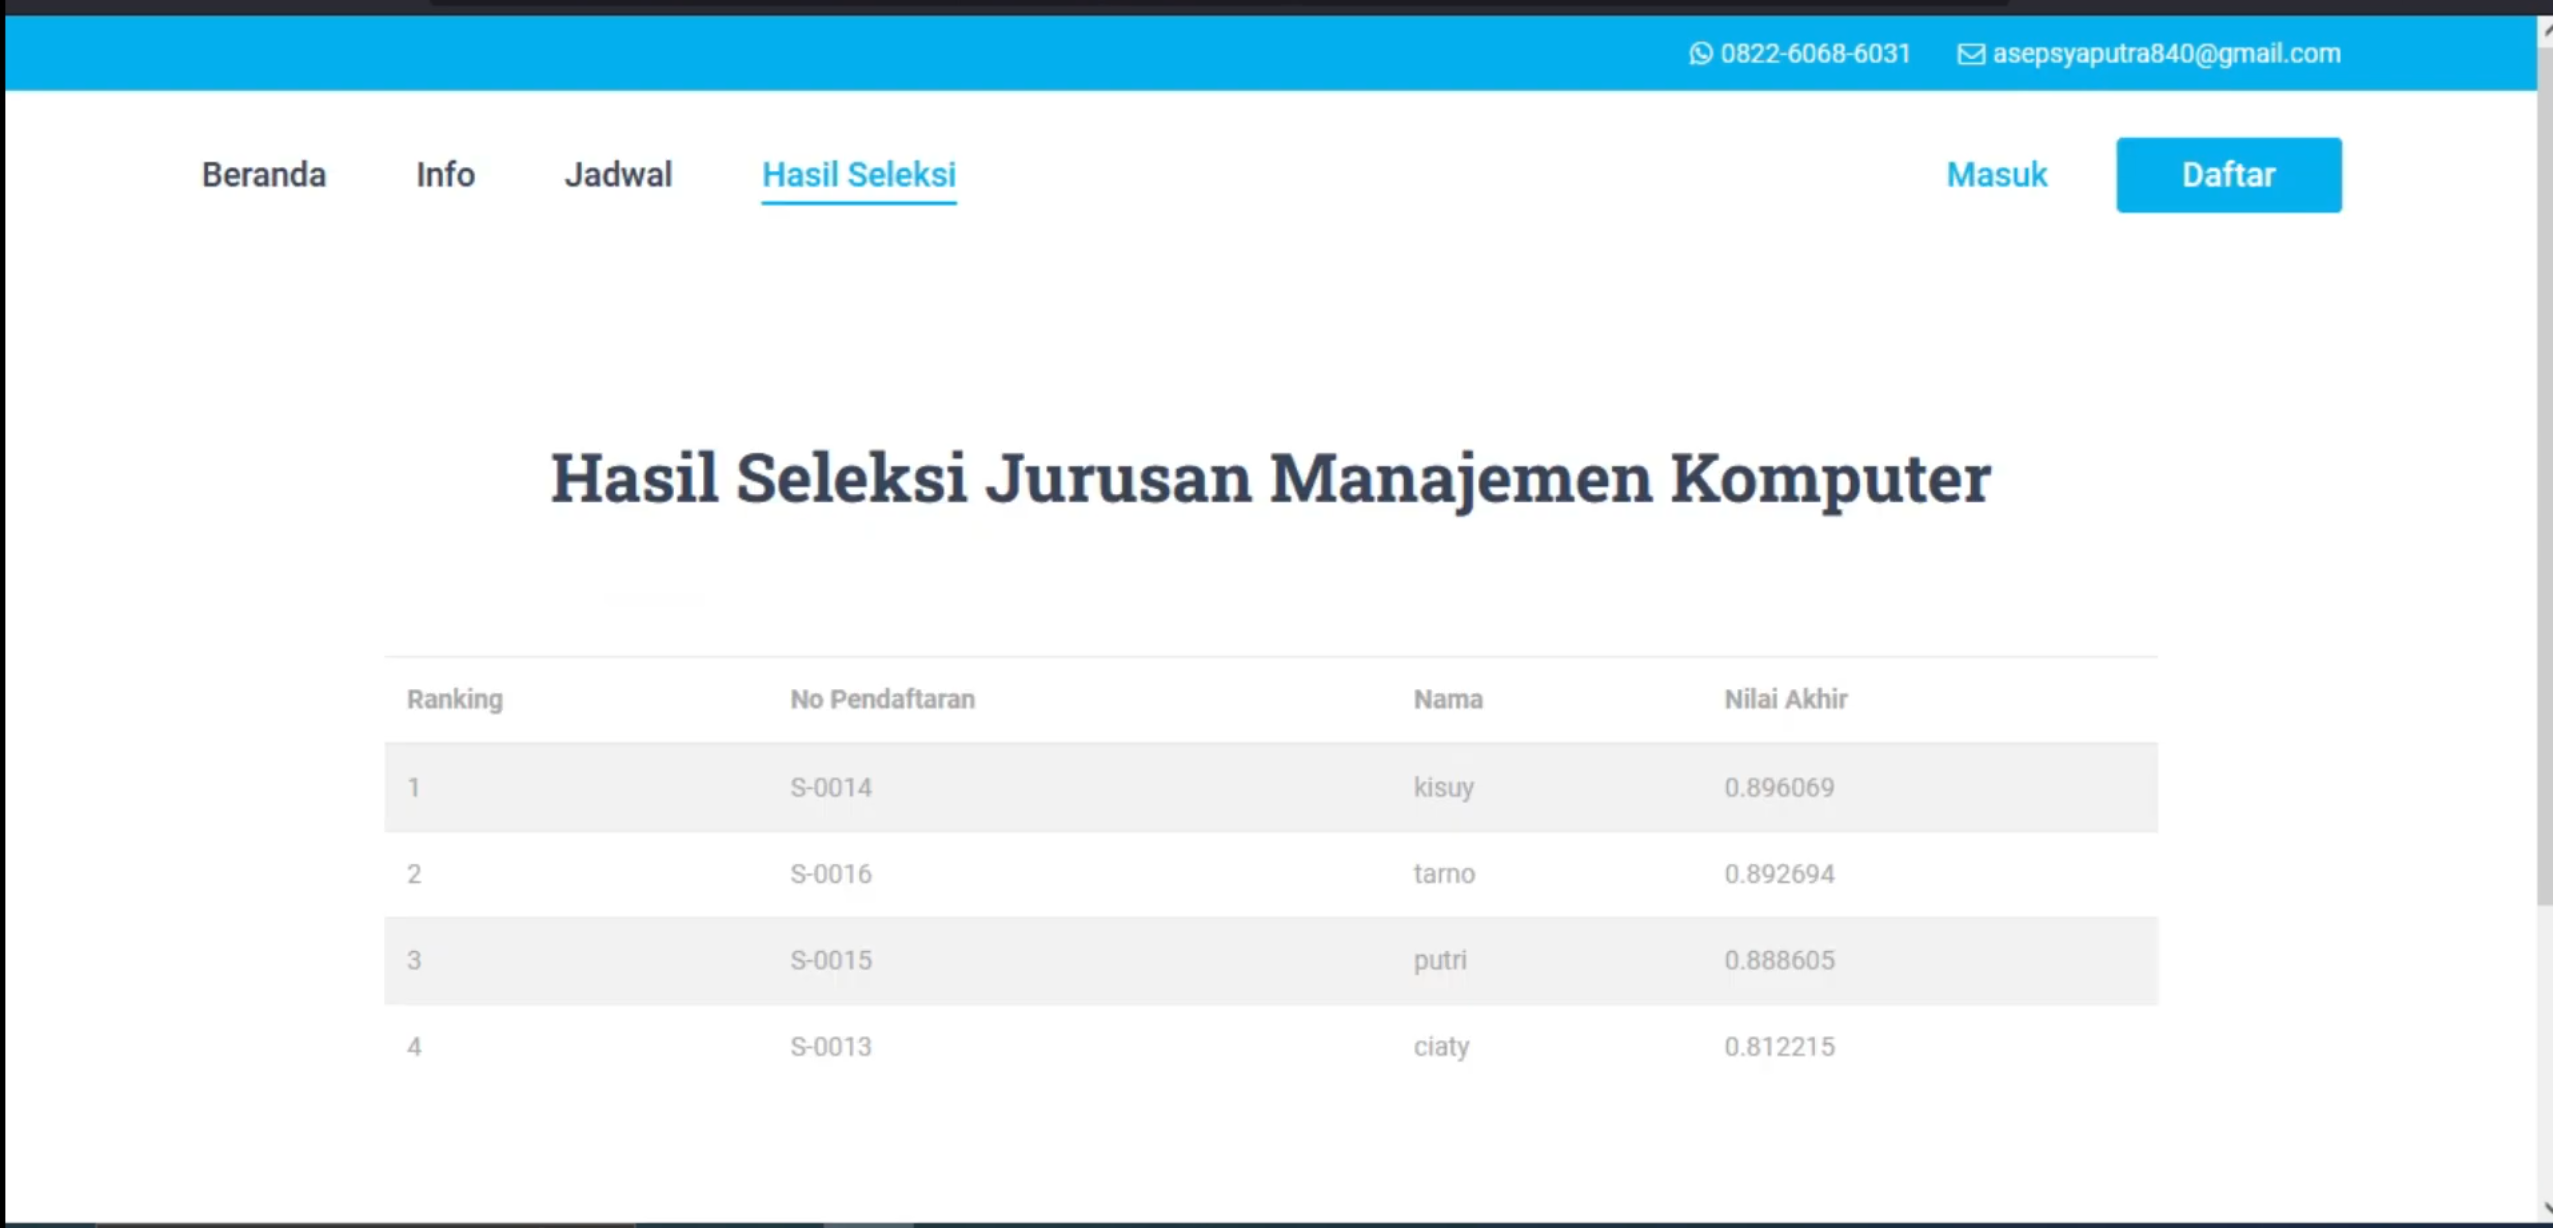Open the Jadwal menu item
This screenshot has height=1228, width=2553.
point(618,175)
